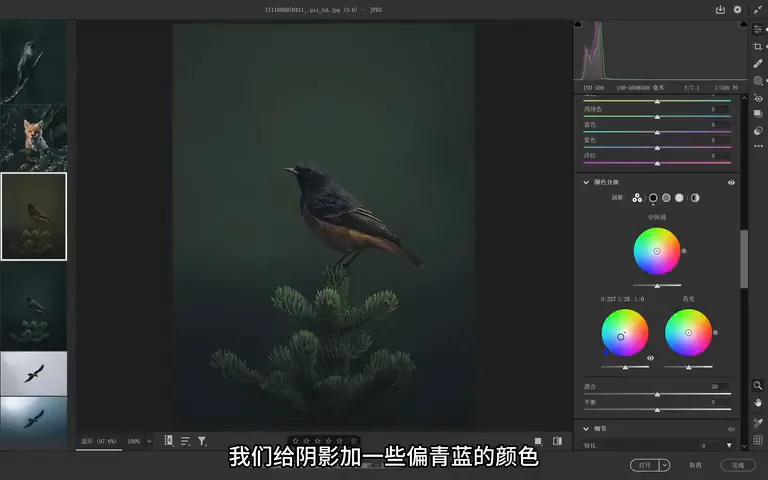The height and width of the screenshot is (480, 768).
Task: Toggle the shadows wheel eye preview
Action: coord(650,358)
